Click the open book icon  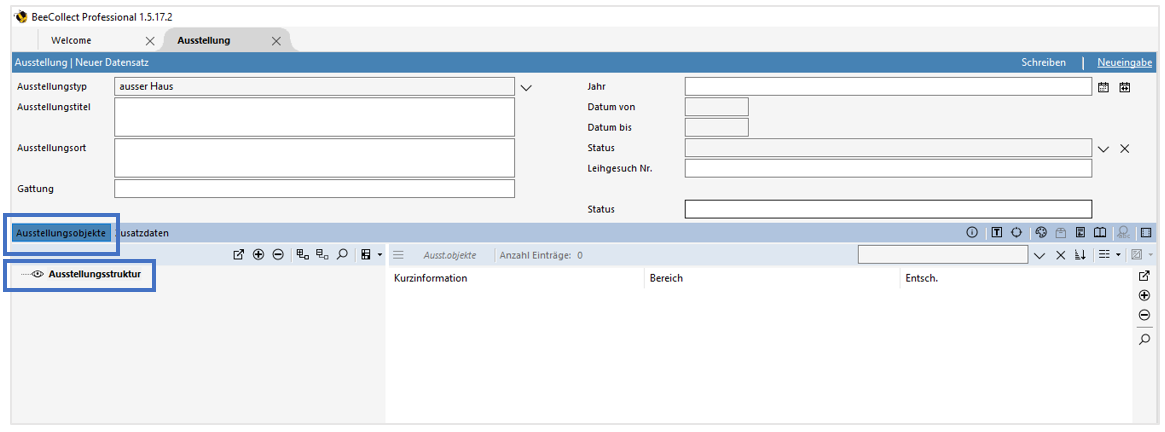click(1099, 233)
